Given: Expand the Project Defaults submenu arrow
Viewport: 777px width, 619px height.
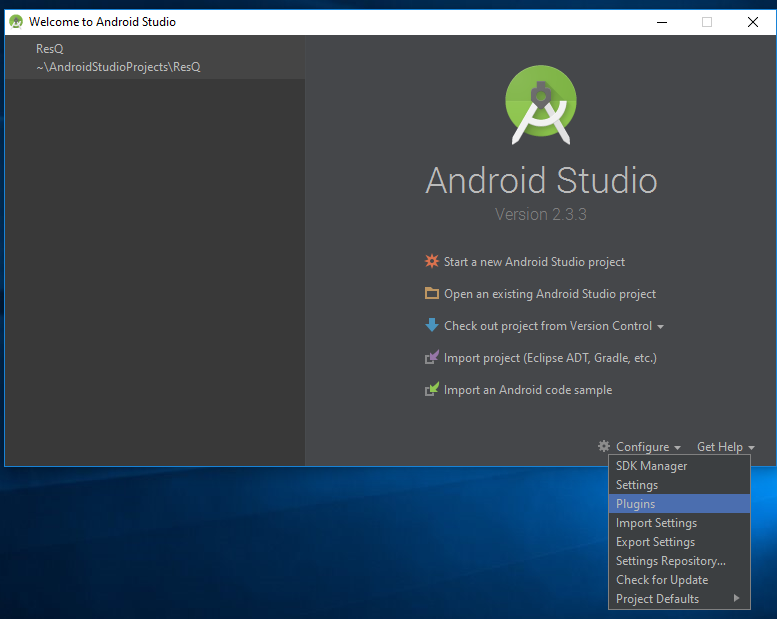Looking at the screenshot, I should click(x=736, y=598).
